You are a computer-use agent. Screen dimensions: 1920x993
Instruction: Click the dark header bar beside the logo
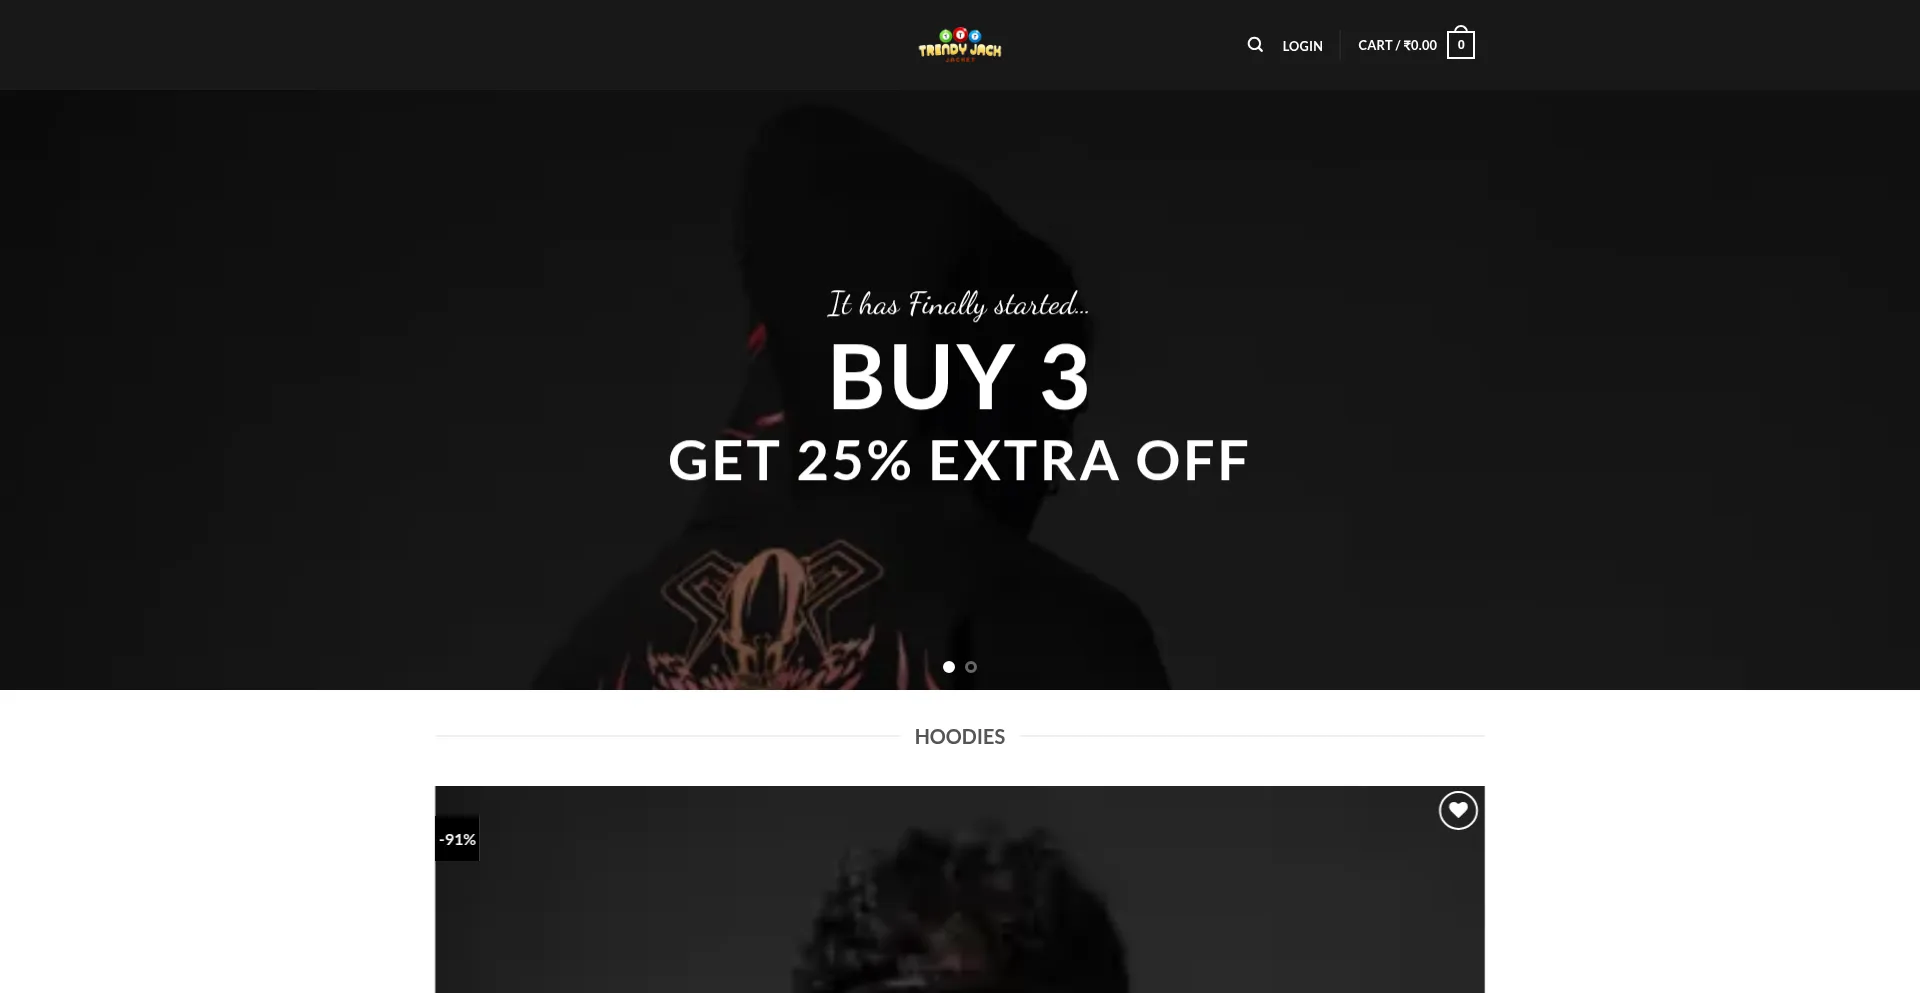[x=600, y=45]
